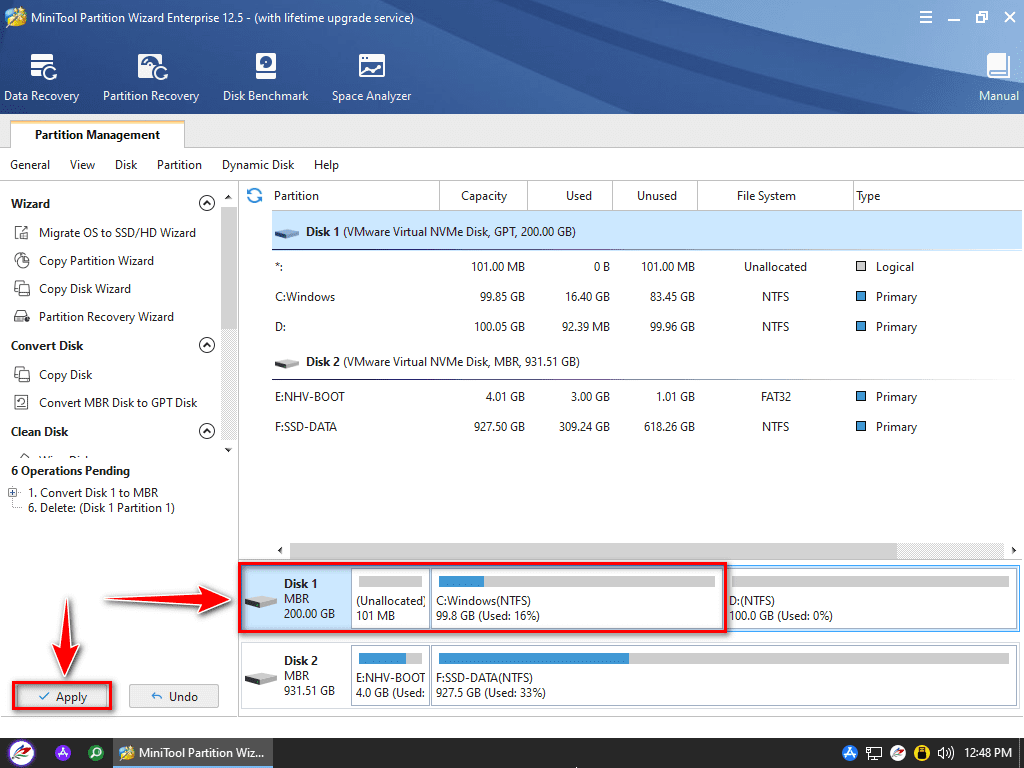
Task: Open the Dynamic Disk menu
Action: click(257, 164)
